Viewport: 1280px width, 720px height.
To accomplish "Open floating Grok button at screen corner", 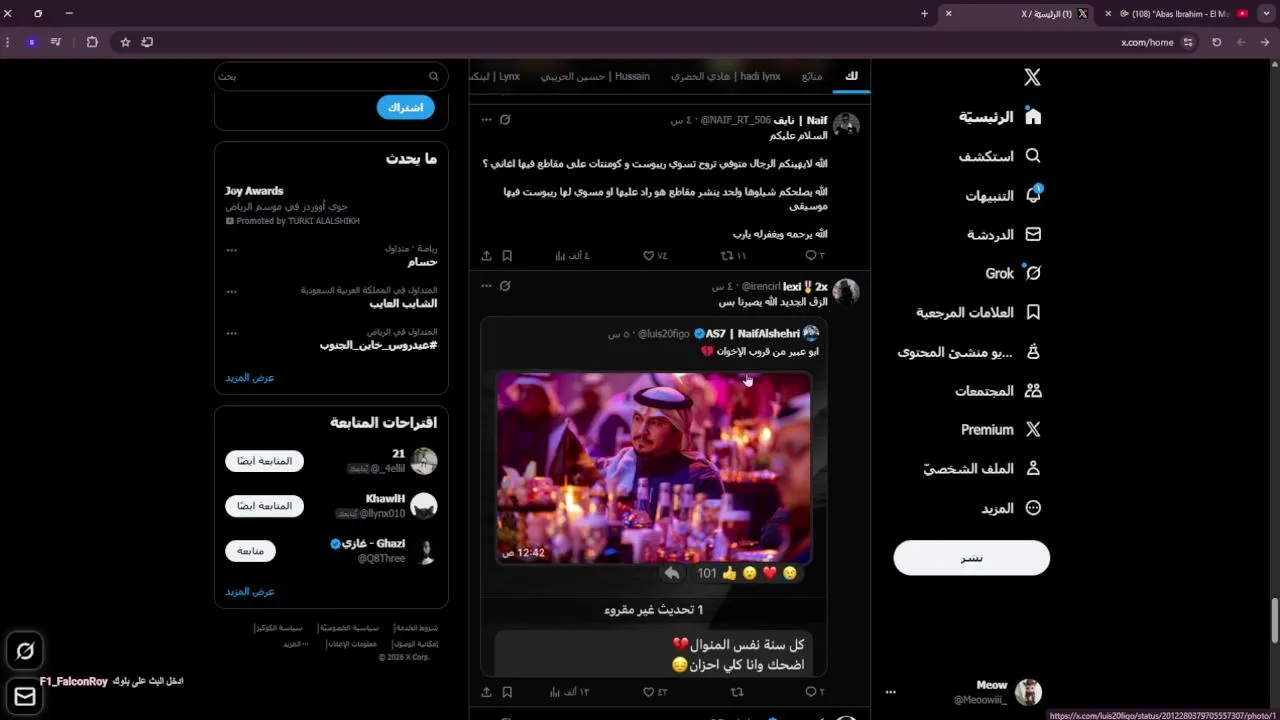I will click(x=25, y=651).
